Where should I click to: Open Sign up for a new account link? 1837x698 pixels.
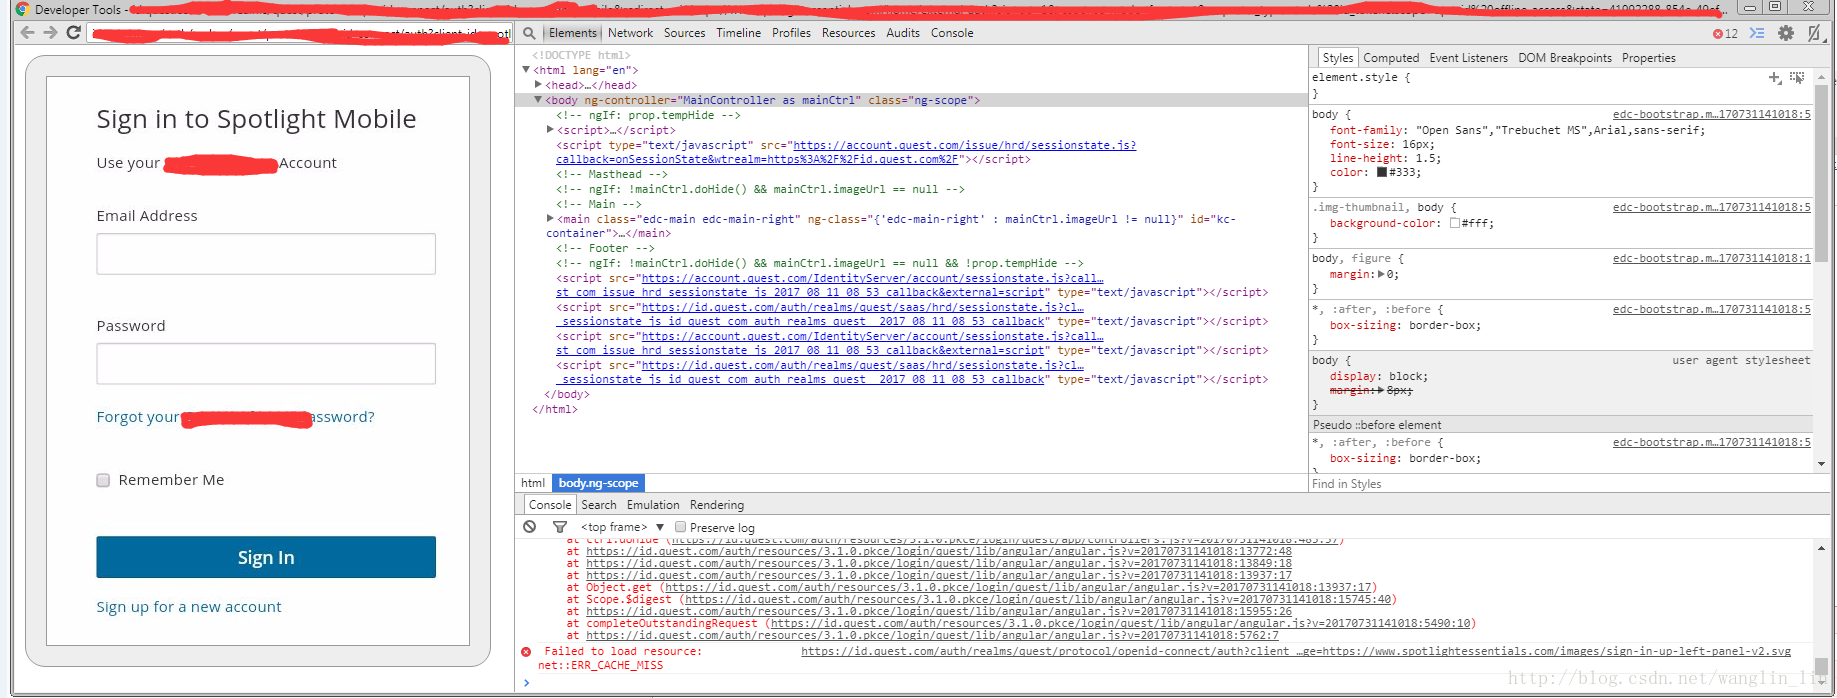click(x=189, y=607)
